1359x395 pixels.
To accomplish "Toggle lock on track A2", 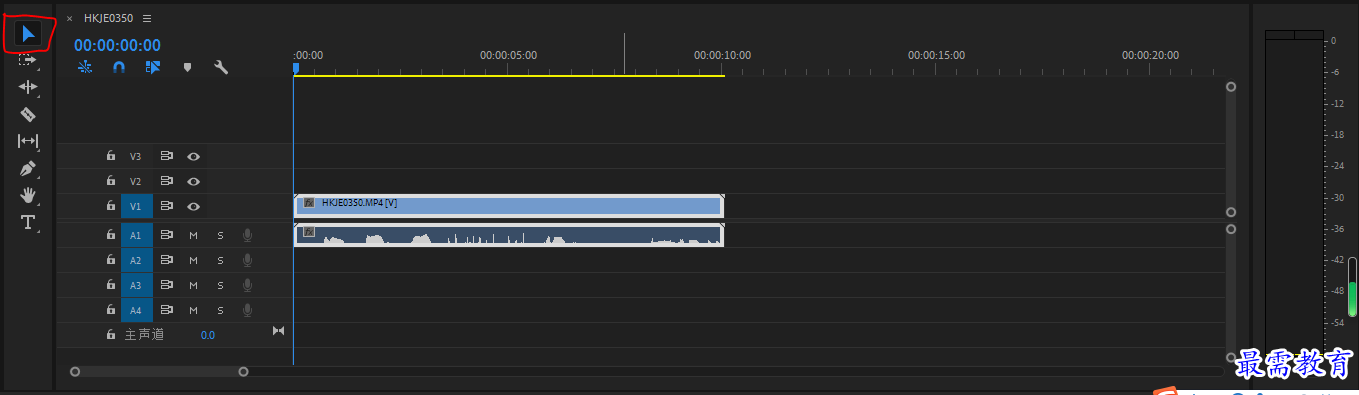I will coord(111,260).
